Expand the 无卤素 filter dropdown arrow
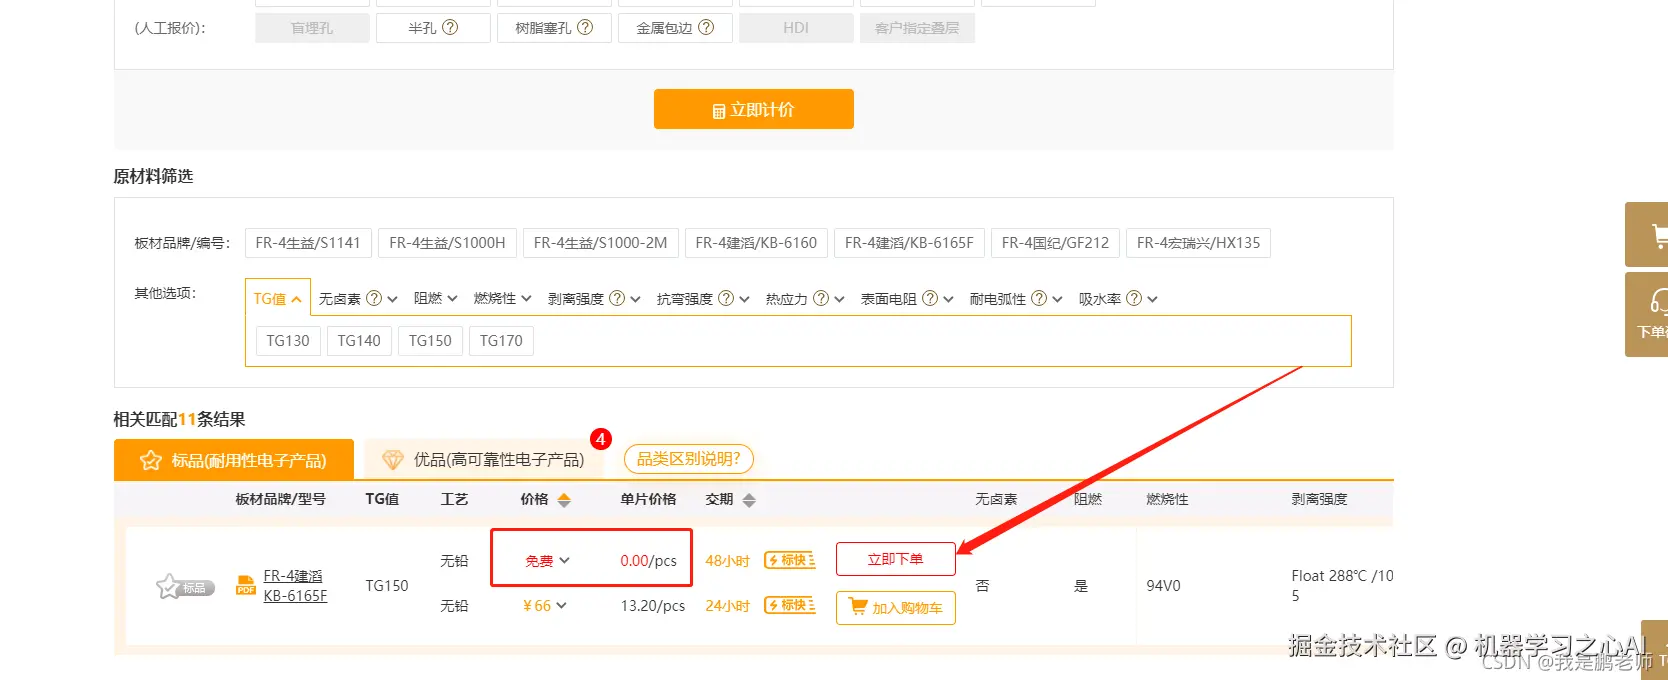Image resolution: width=1668 pixels, height=680 pixels. click(x=392, y=299)
